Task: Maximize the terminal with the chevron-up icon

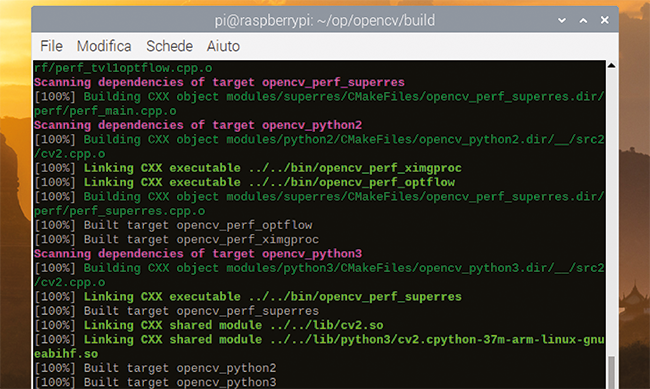Action: click(x=583, y=20)
